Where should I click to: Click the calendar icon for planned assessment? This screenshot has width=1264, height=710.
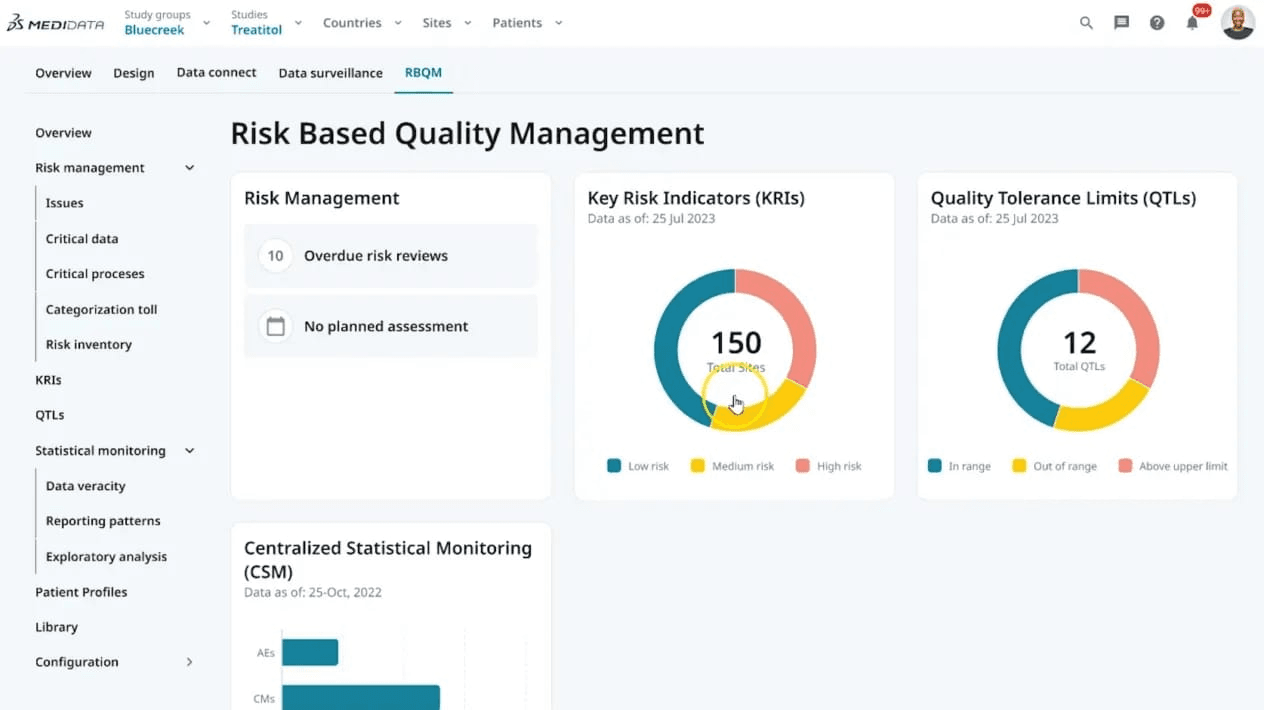coord(275,326)
